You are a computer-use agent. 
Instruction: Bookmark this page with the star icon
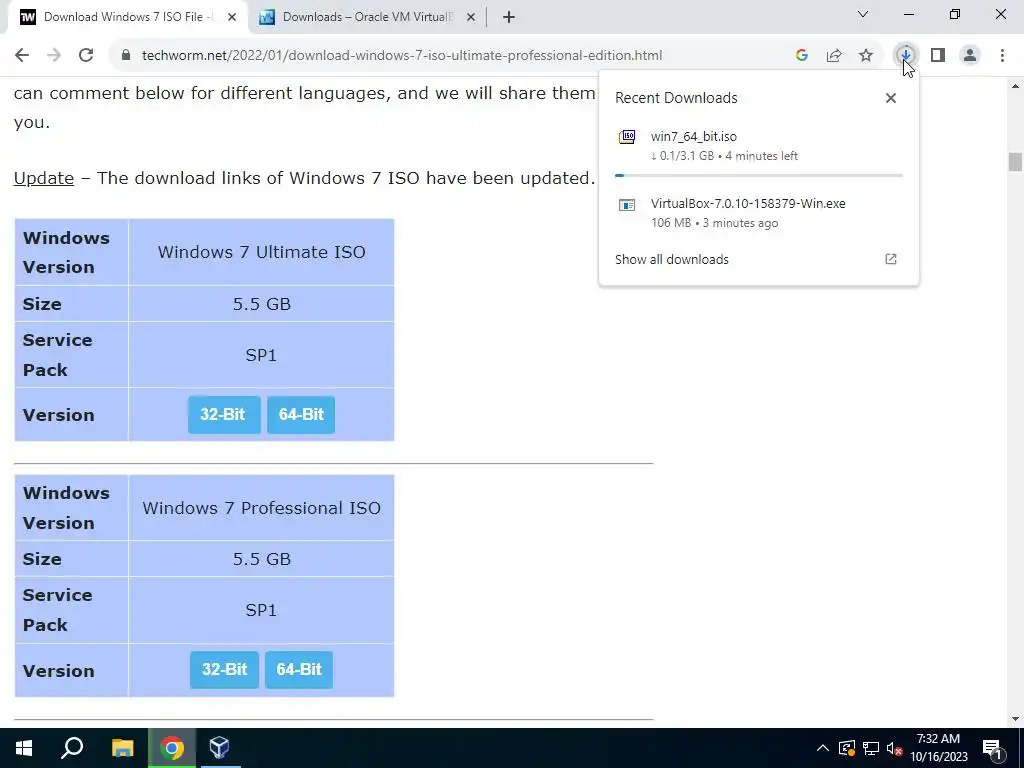click(x=866, y=56)
